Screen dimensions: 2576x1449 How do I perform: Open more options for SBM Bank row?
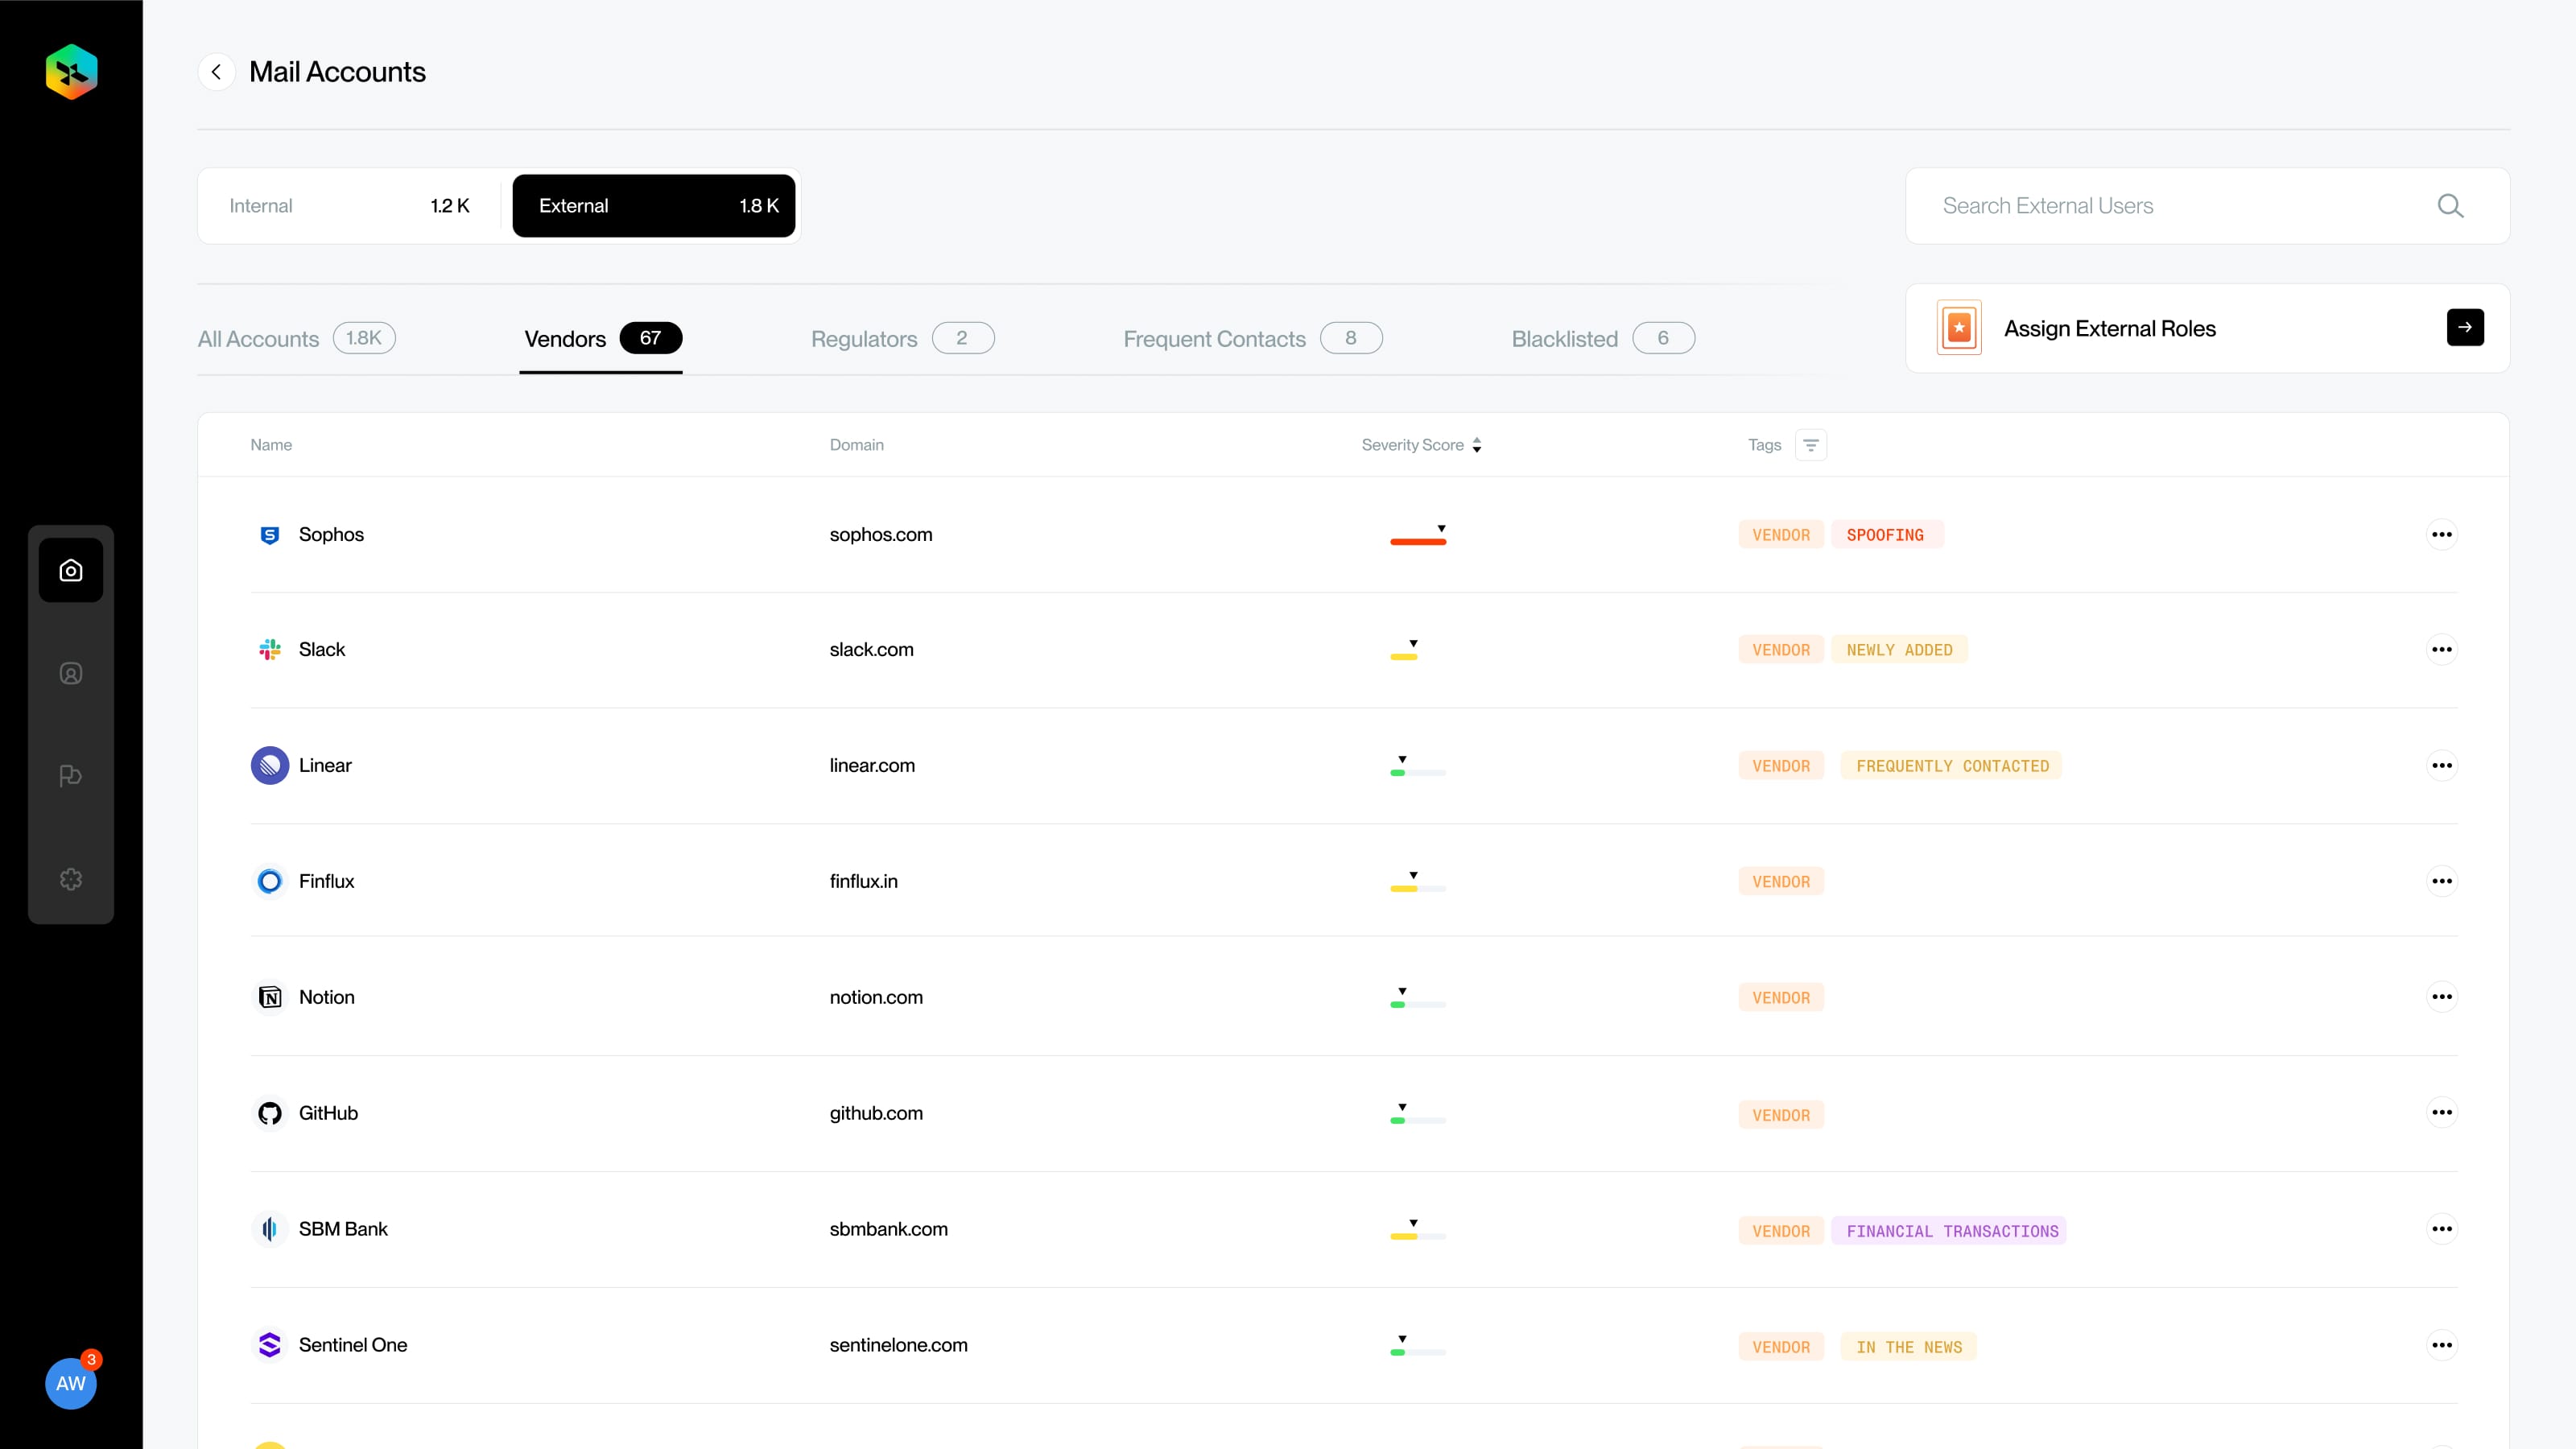[2442, 1229]
